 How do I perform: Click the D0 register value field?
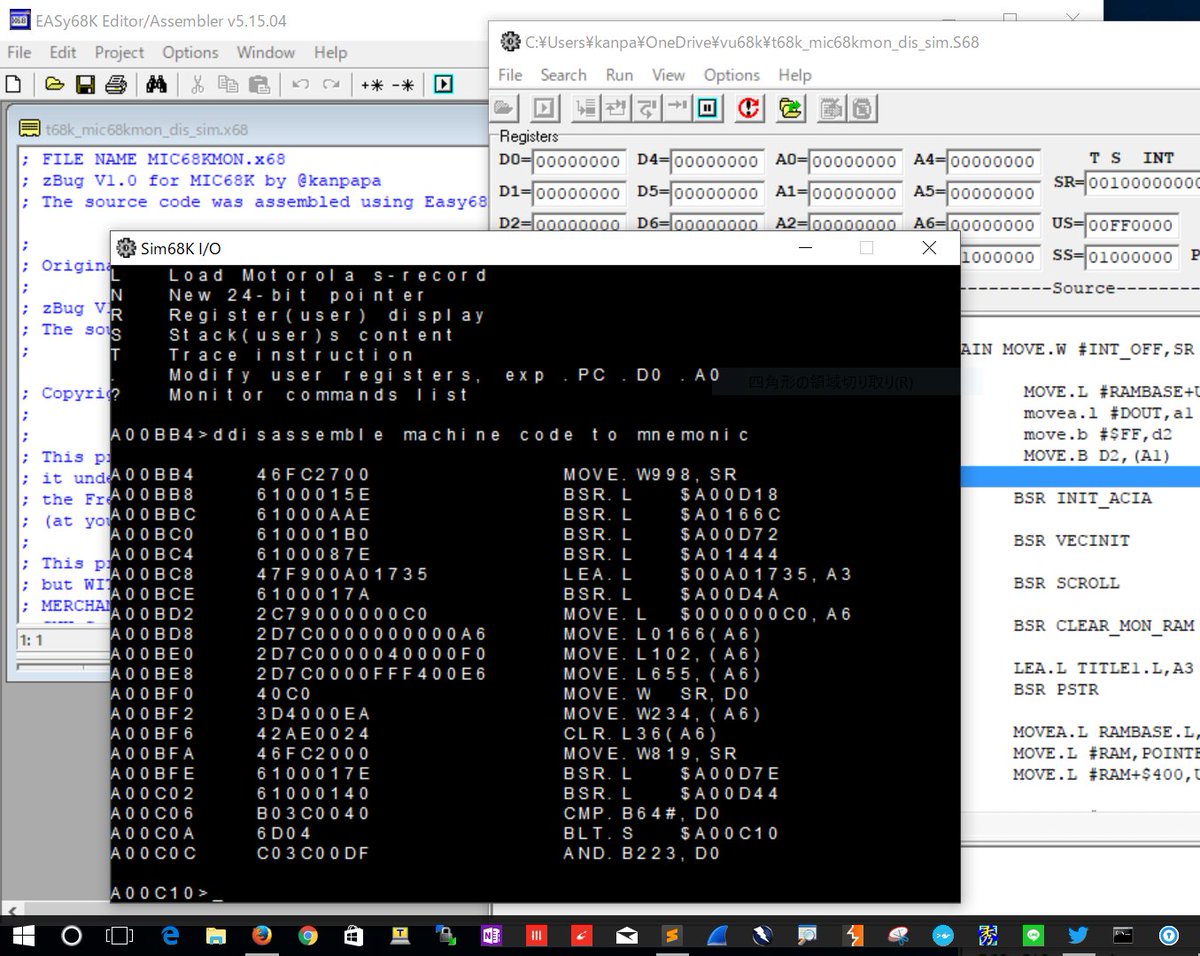tap(579, 161)
